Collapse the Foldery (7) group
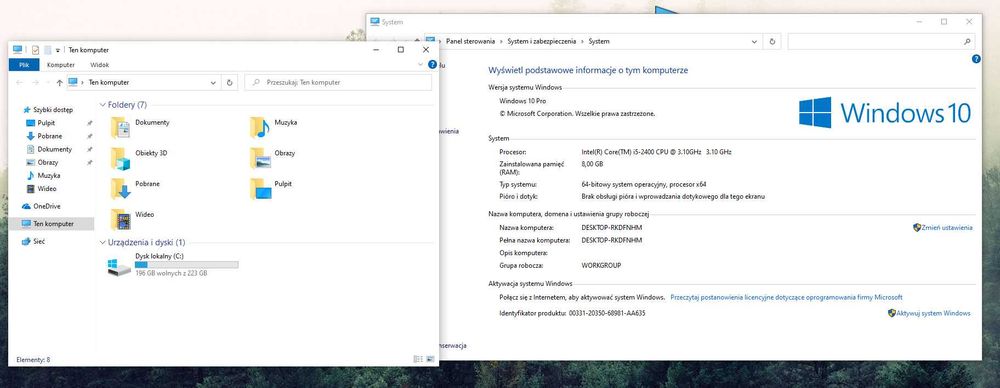 (102, 105)
